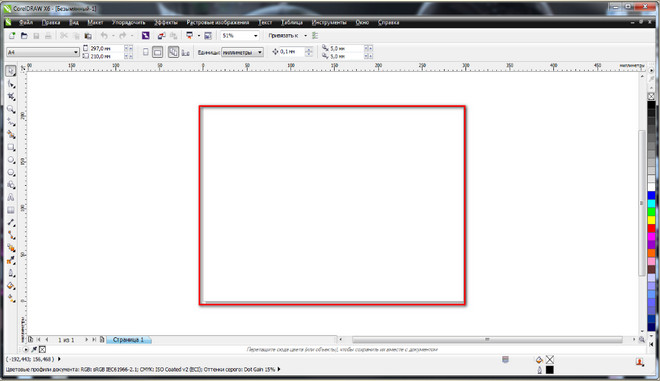The width and height of the screenshot is (660, 381).
Task: Select the Color Eyedropper tool
Action: [11, 261]
